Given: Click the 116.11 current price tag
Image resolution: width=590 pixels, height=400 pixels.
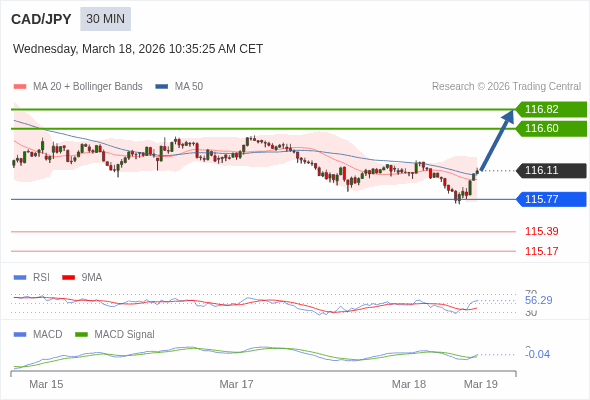Looking at the screenshot, I should 551,170.
